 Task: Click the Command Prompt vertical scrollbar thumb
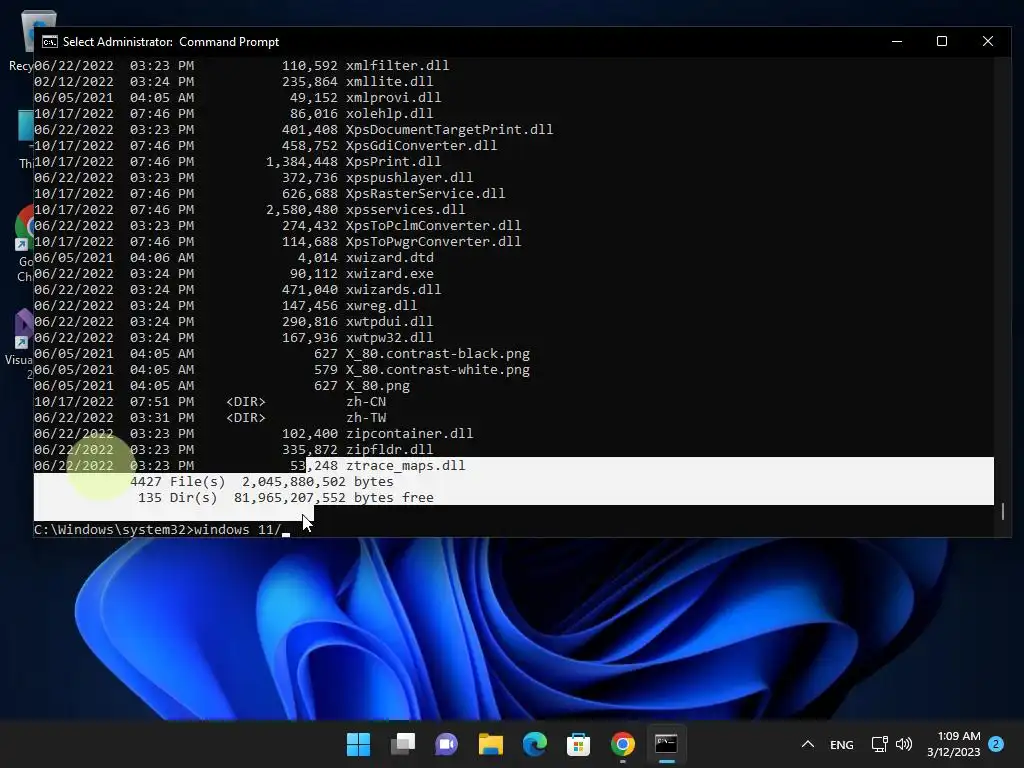(1002, 511)
